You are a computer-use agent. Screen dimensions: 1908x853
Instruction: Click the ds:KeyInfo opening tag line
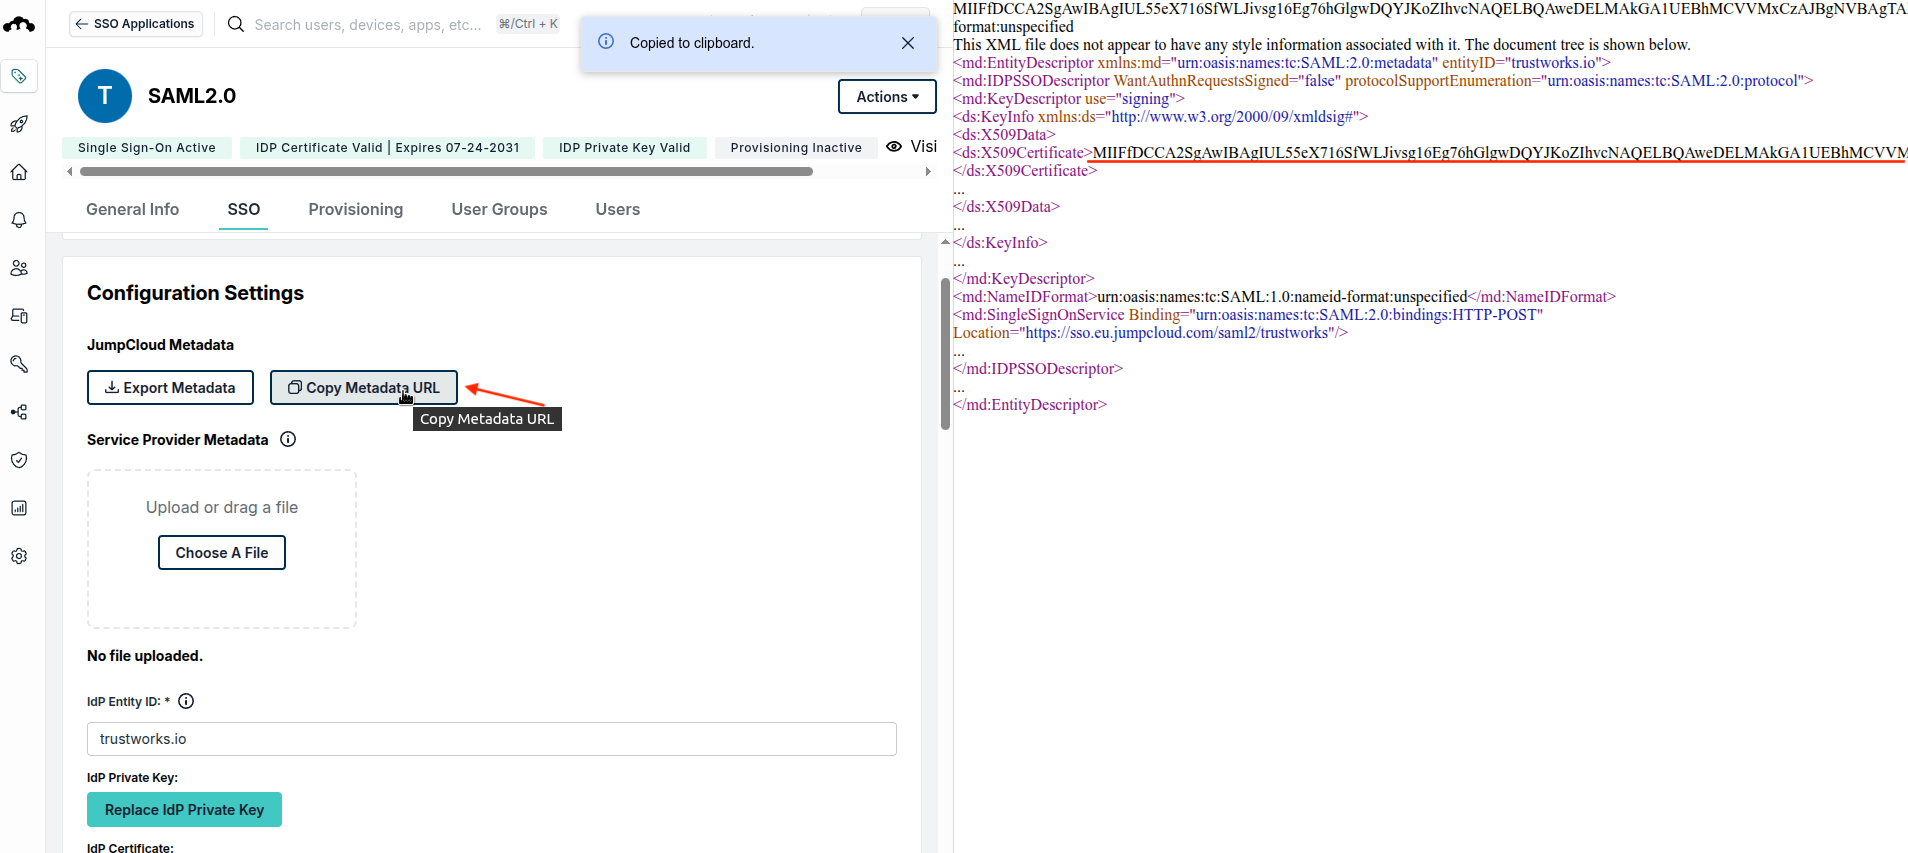pos(1161,117)
